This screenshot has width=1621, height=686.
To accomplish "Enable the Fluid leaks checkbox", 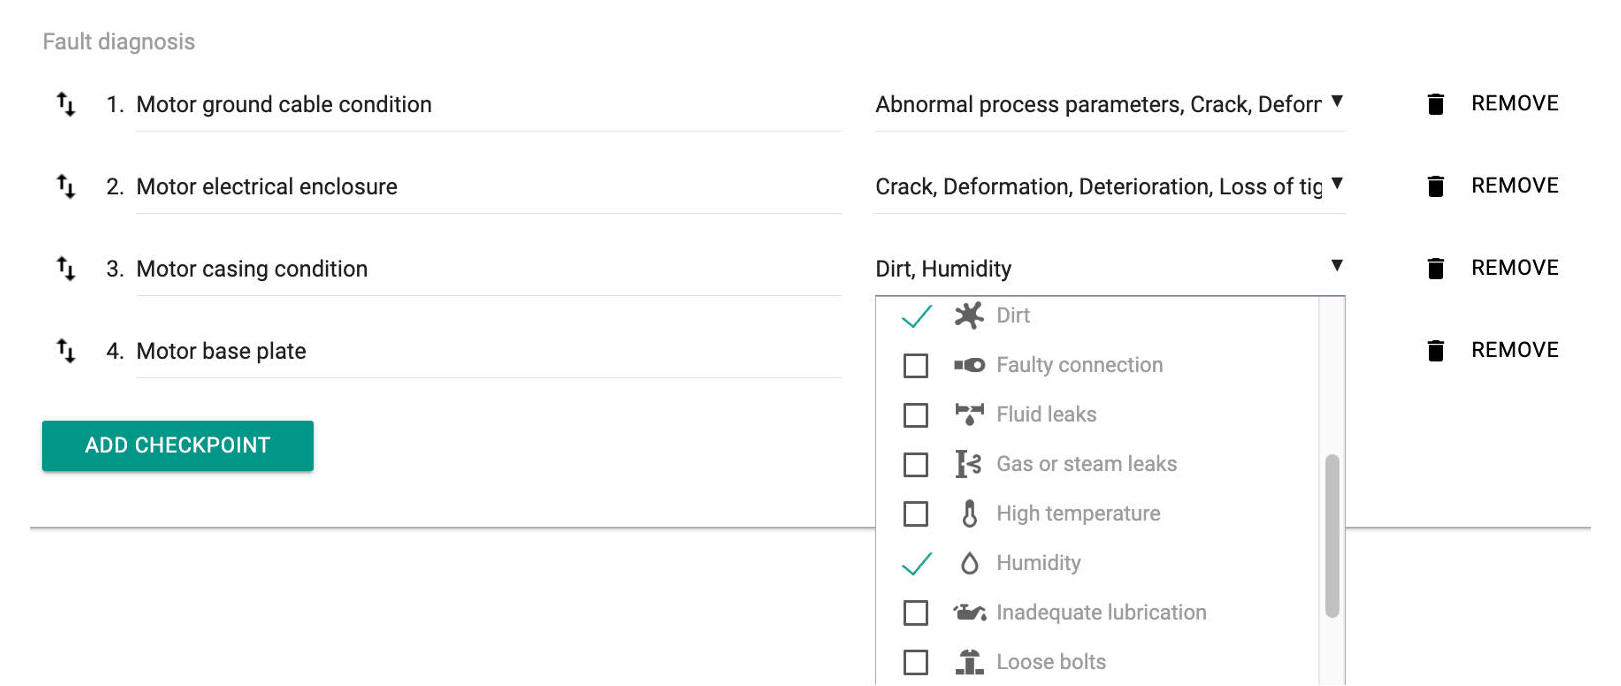I will (x=915, y=415).
